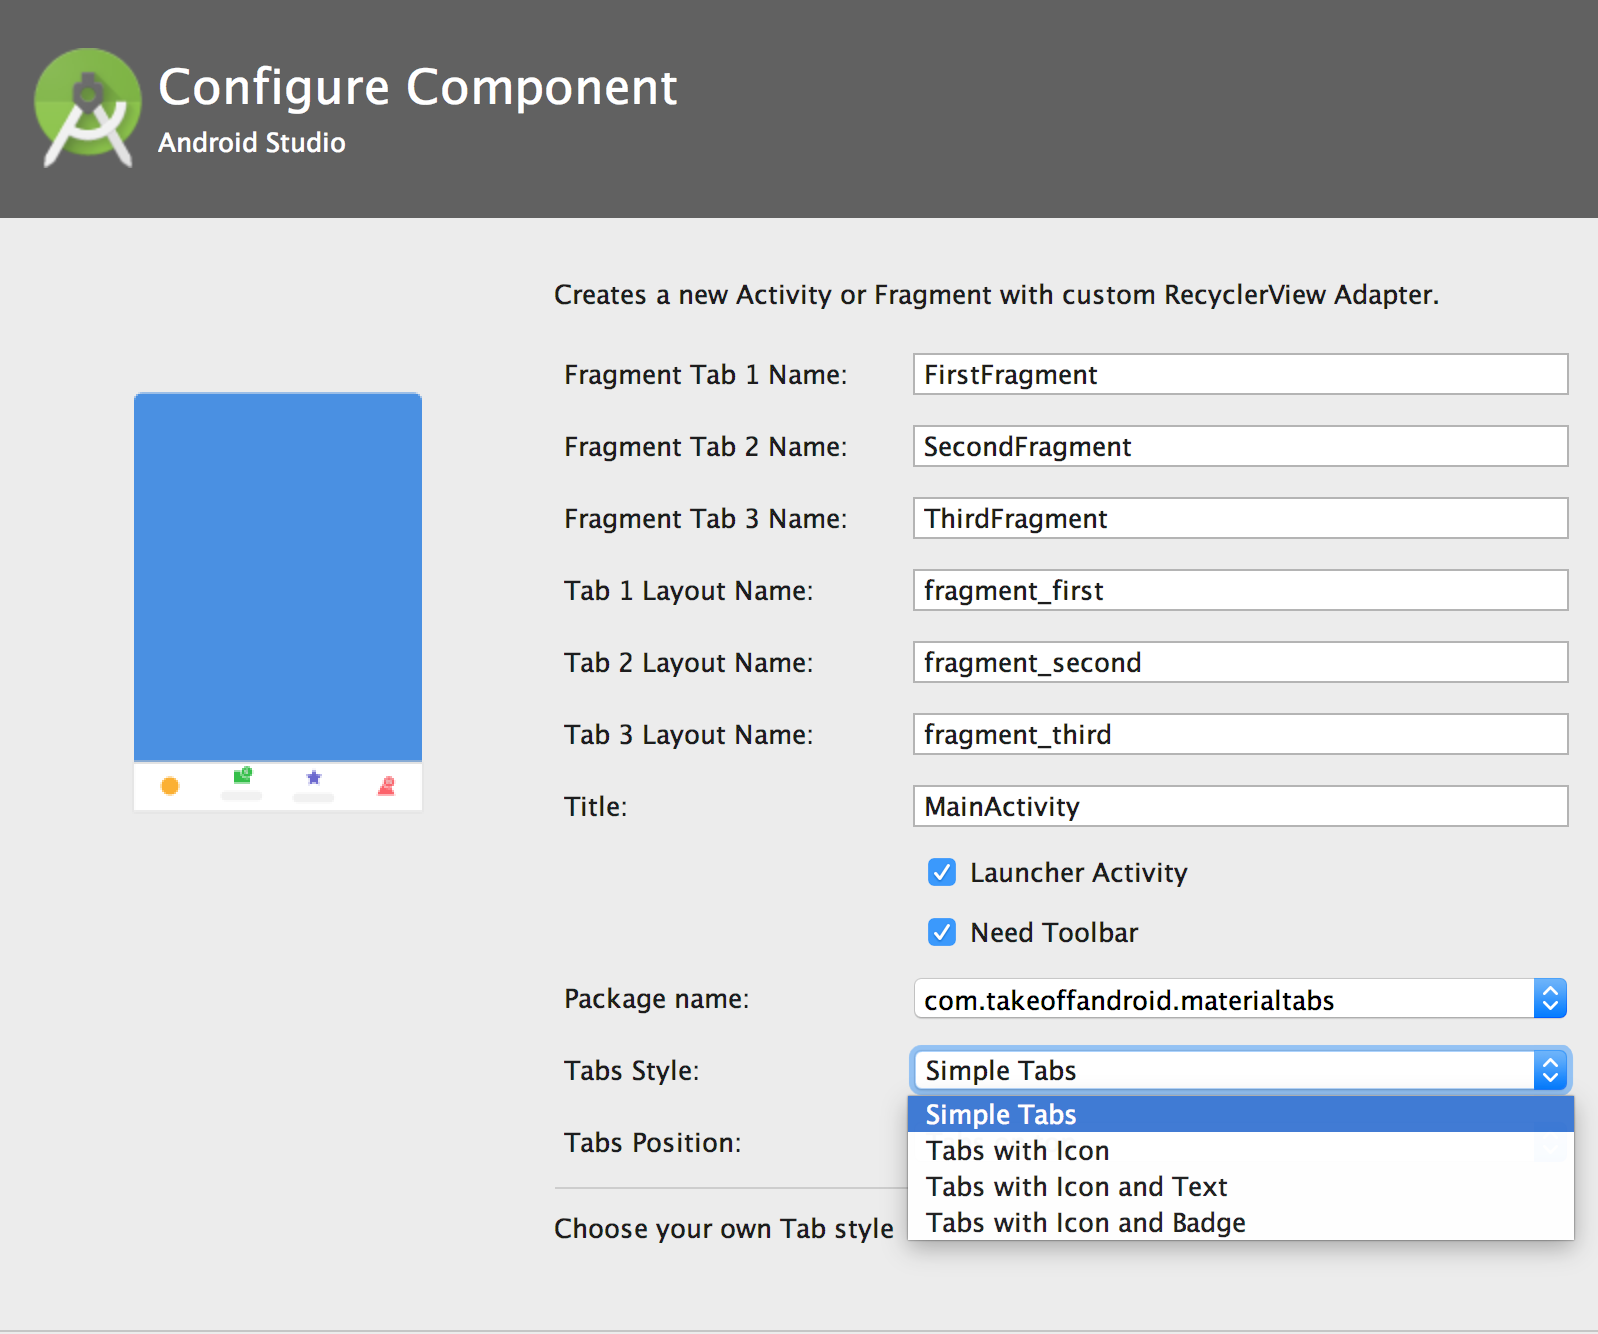Viewport: 1598px width, 1334px height.
Task: Click the Title field containing MainActivity
Action: coord(1240,807)
